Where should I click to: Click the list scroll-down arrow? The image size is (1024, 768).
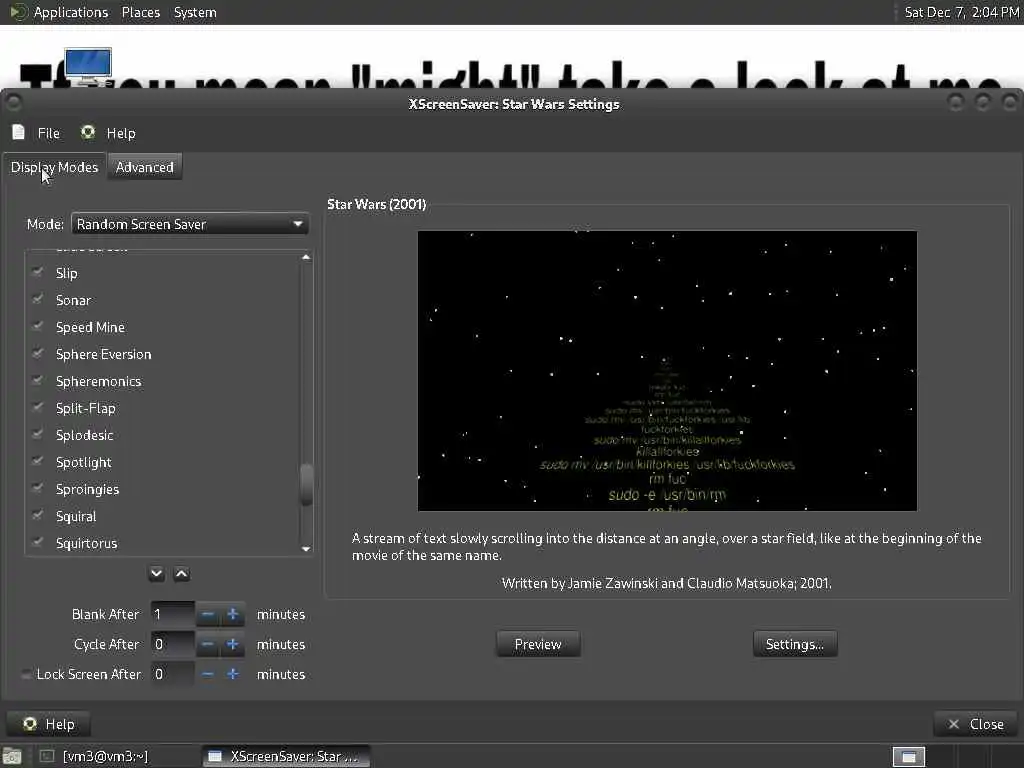click(306, 549)
